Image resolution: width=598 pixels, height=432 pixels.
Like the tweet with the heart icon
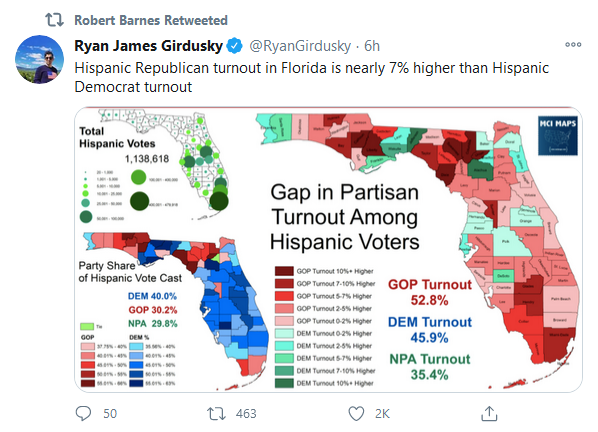coord(356,414)
